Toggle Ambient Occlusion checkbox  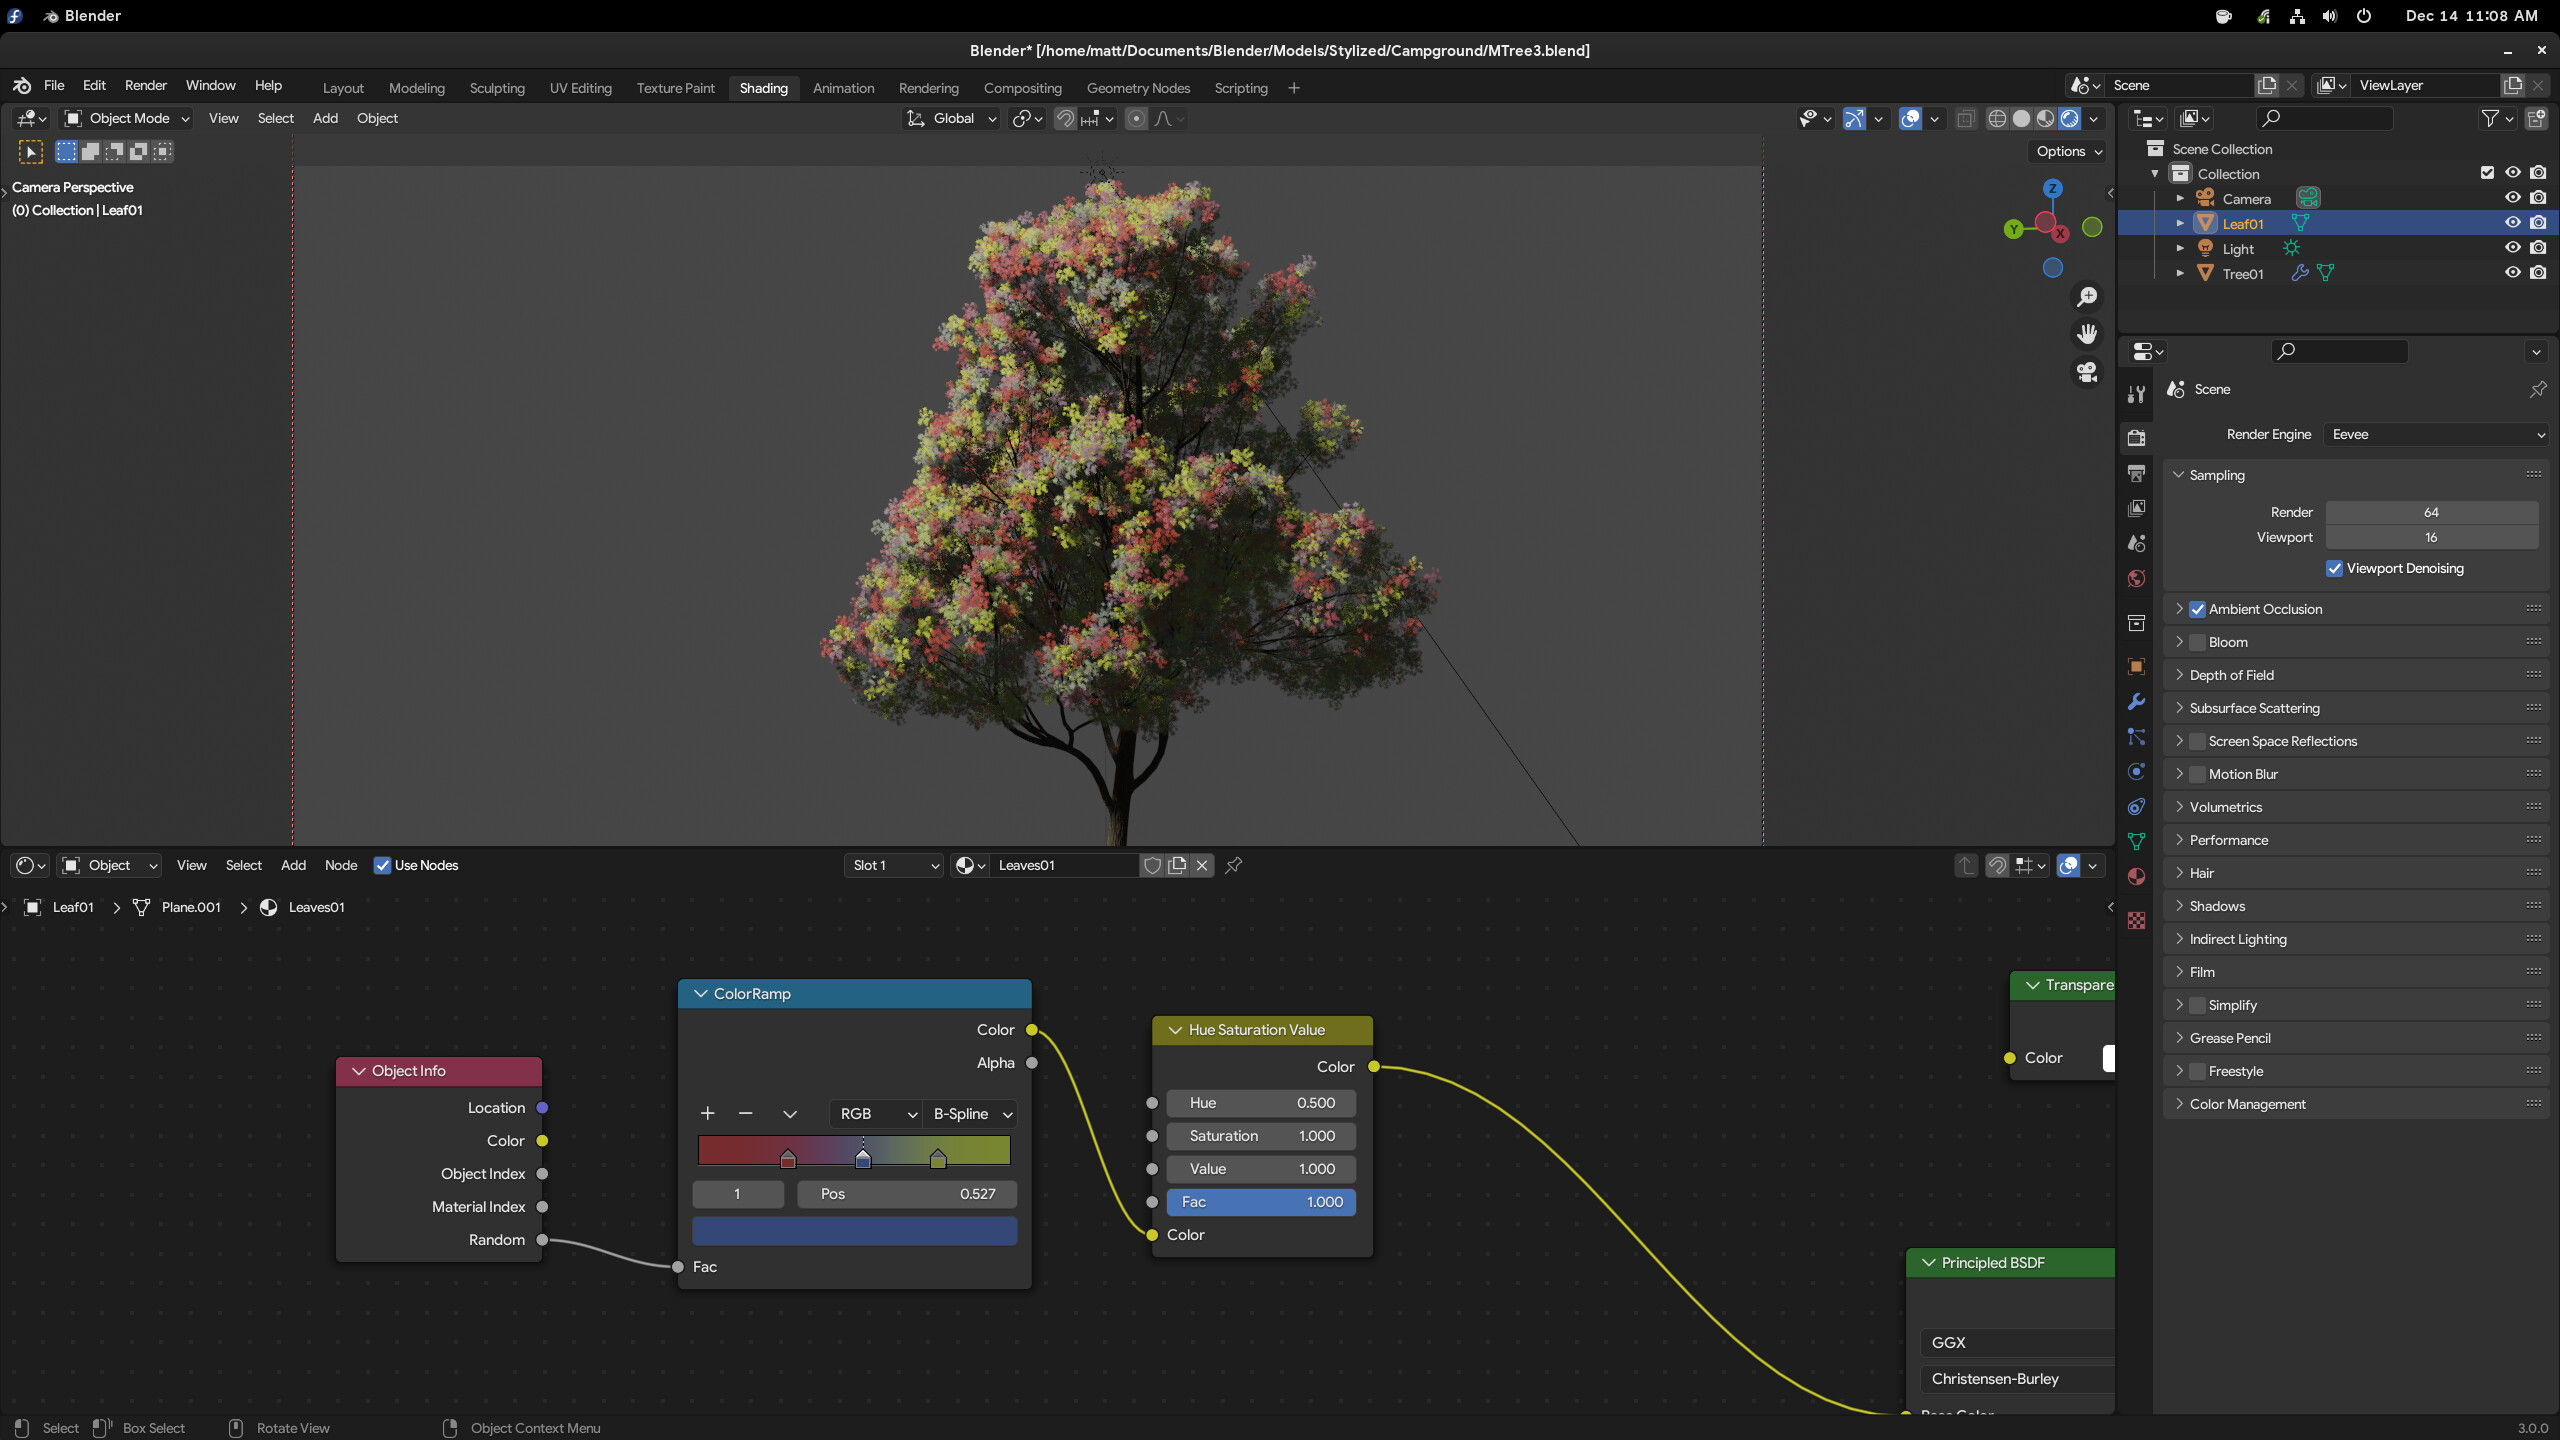pyautogui.click(x=2198, y=610)
